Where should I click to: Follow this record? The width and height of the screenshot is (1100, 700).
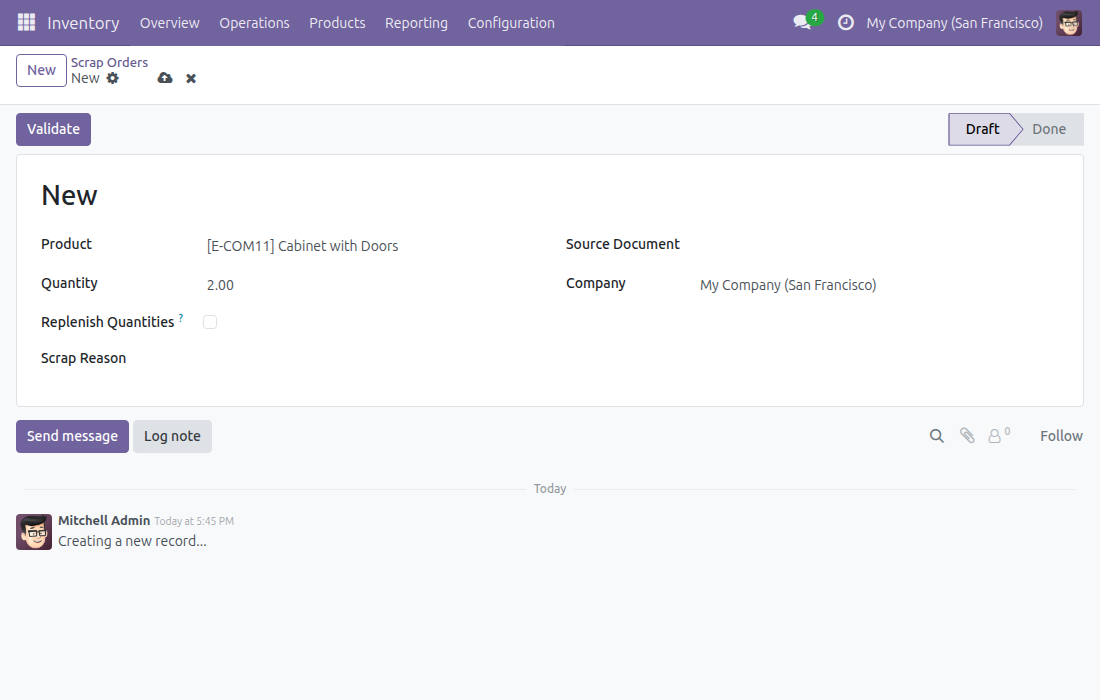tap(1061, 436)
